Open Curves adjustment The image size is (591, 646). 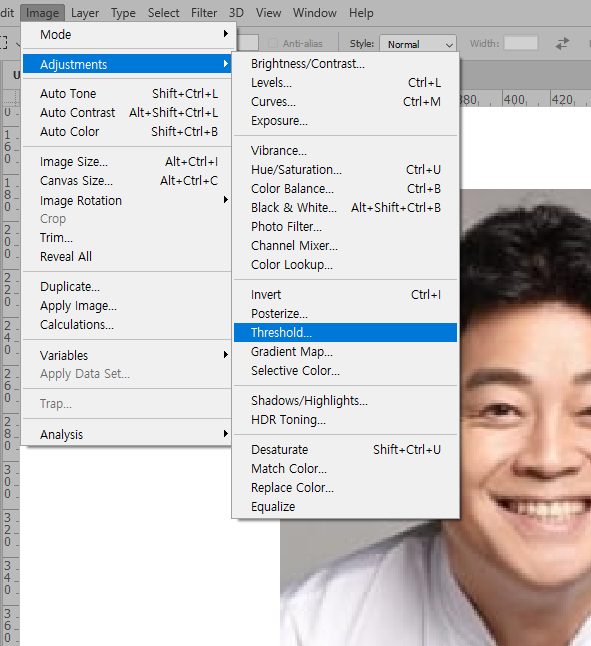346,101
